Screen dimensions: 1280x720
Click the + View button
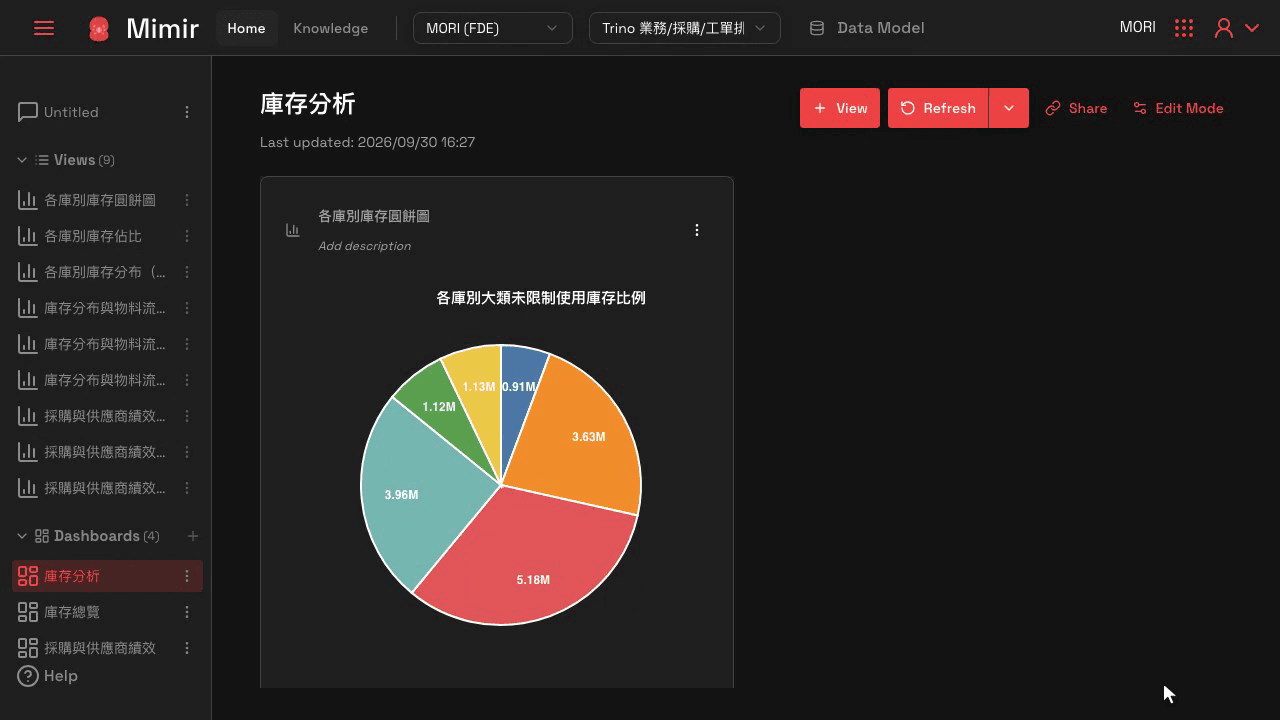click(x=840, y=108)
